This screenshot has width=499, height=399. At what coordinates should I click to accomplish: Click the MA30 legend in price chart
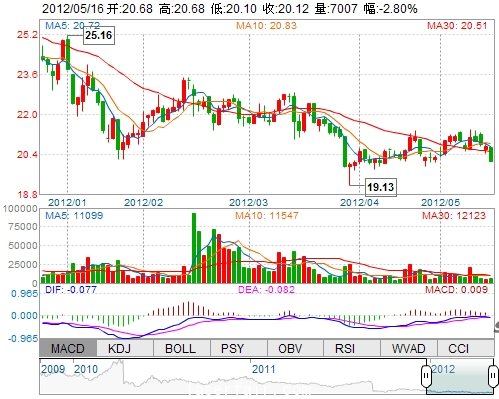457,25
